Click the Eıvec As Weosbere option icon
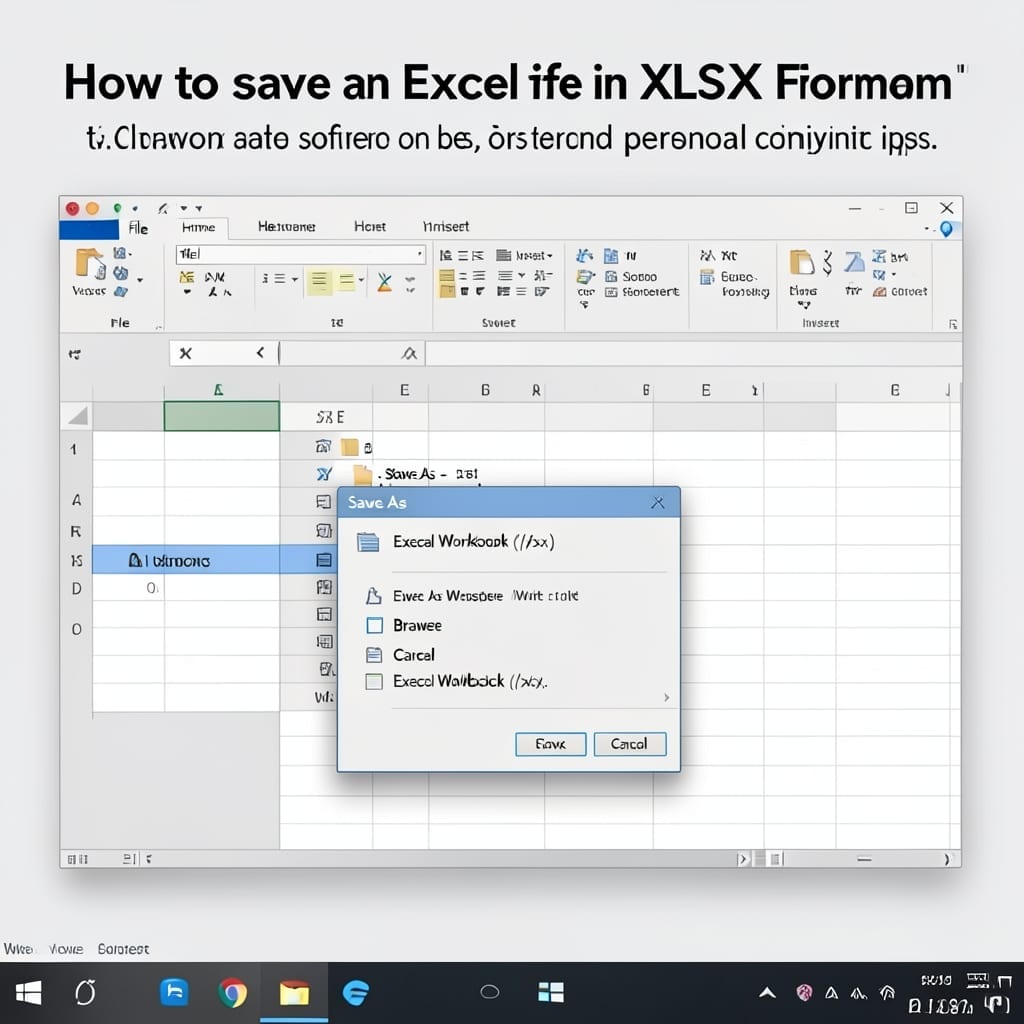This screenshot has height=1024, width=1024. (374, 596)
